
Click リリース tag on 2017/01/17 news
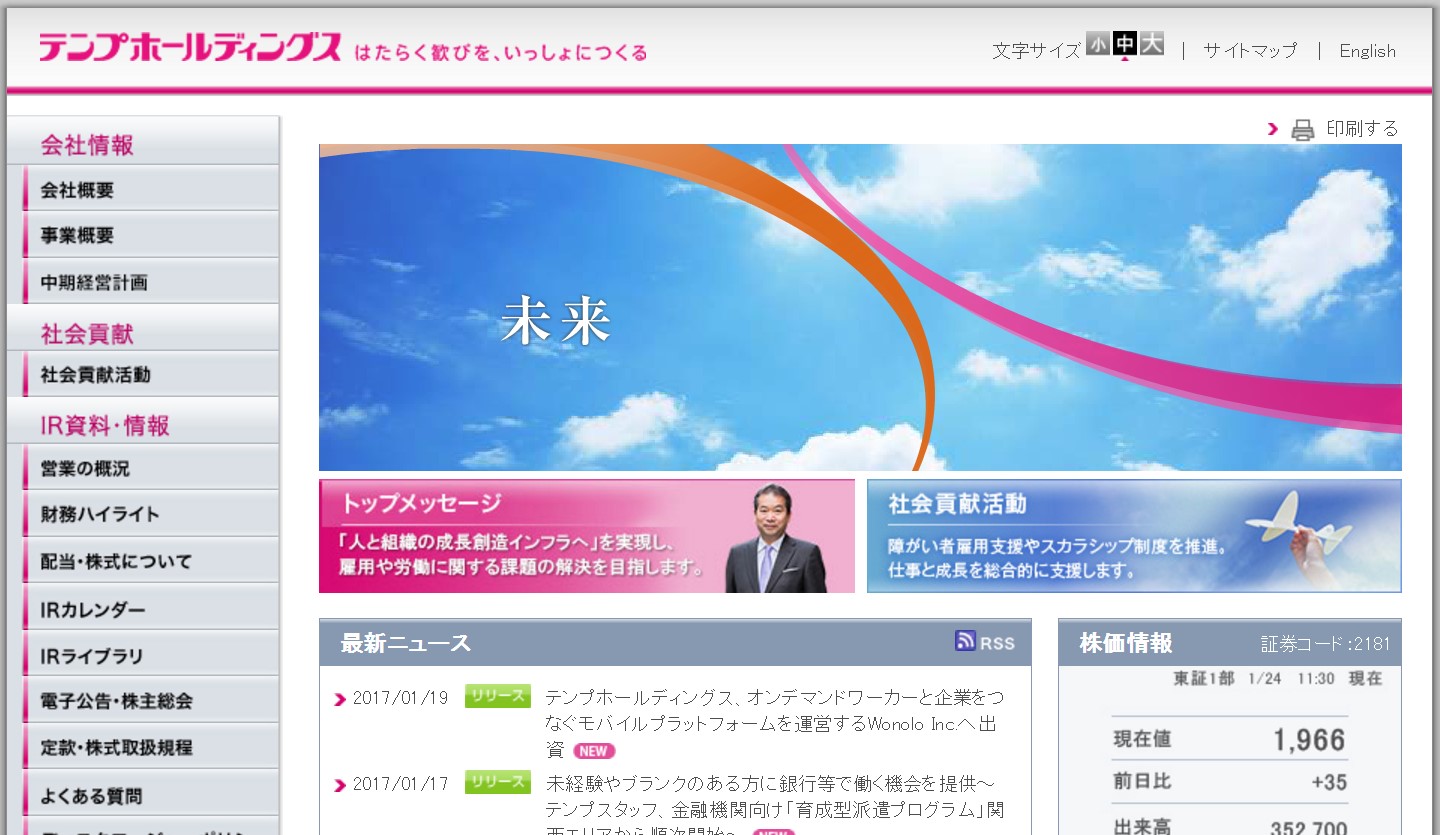(x=498, y=782)
